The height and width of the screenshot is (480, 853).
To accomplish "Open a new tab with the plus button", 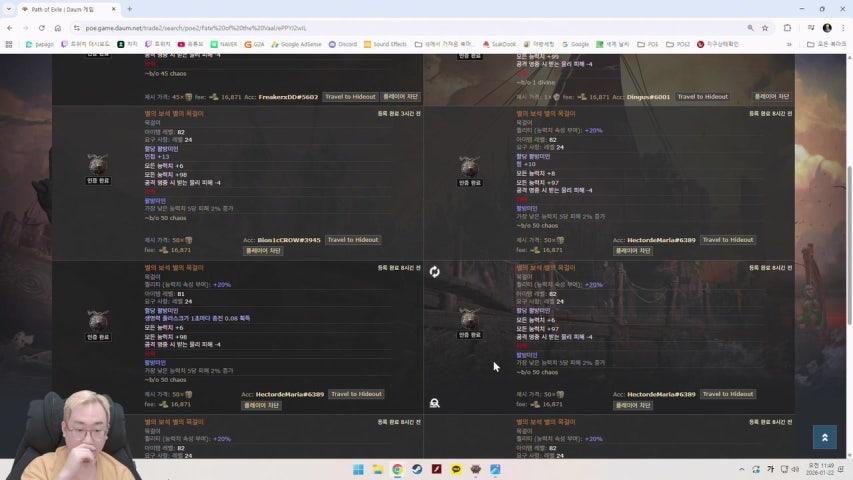I will tap(129, 9).
